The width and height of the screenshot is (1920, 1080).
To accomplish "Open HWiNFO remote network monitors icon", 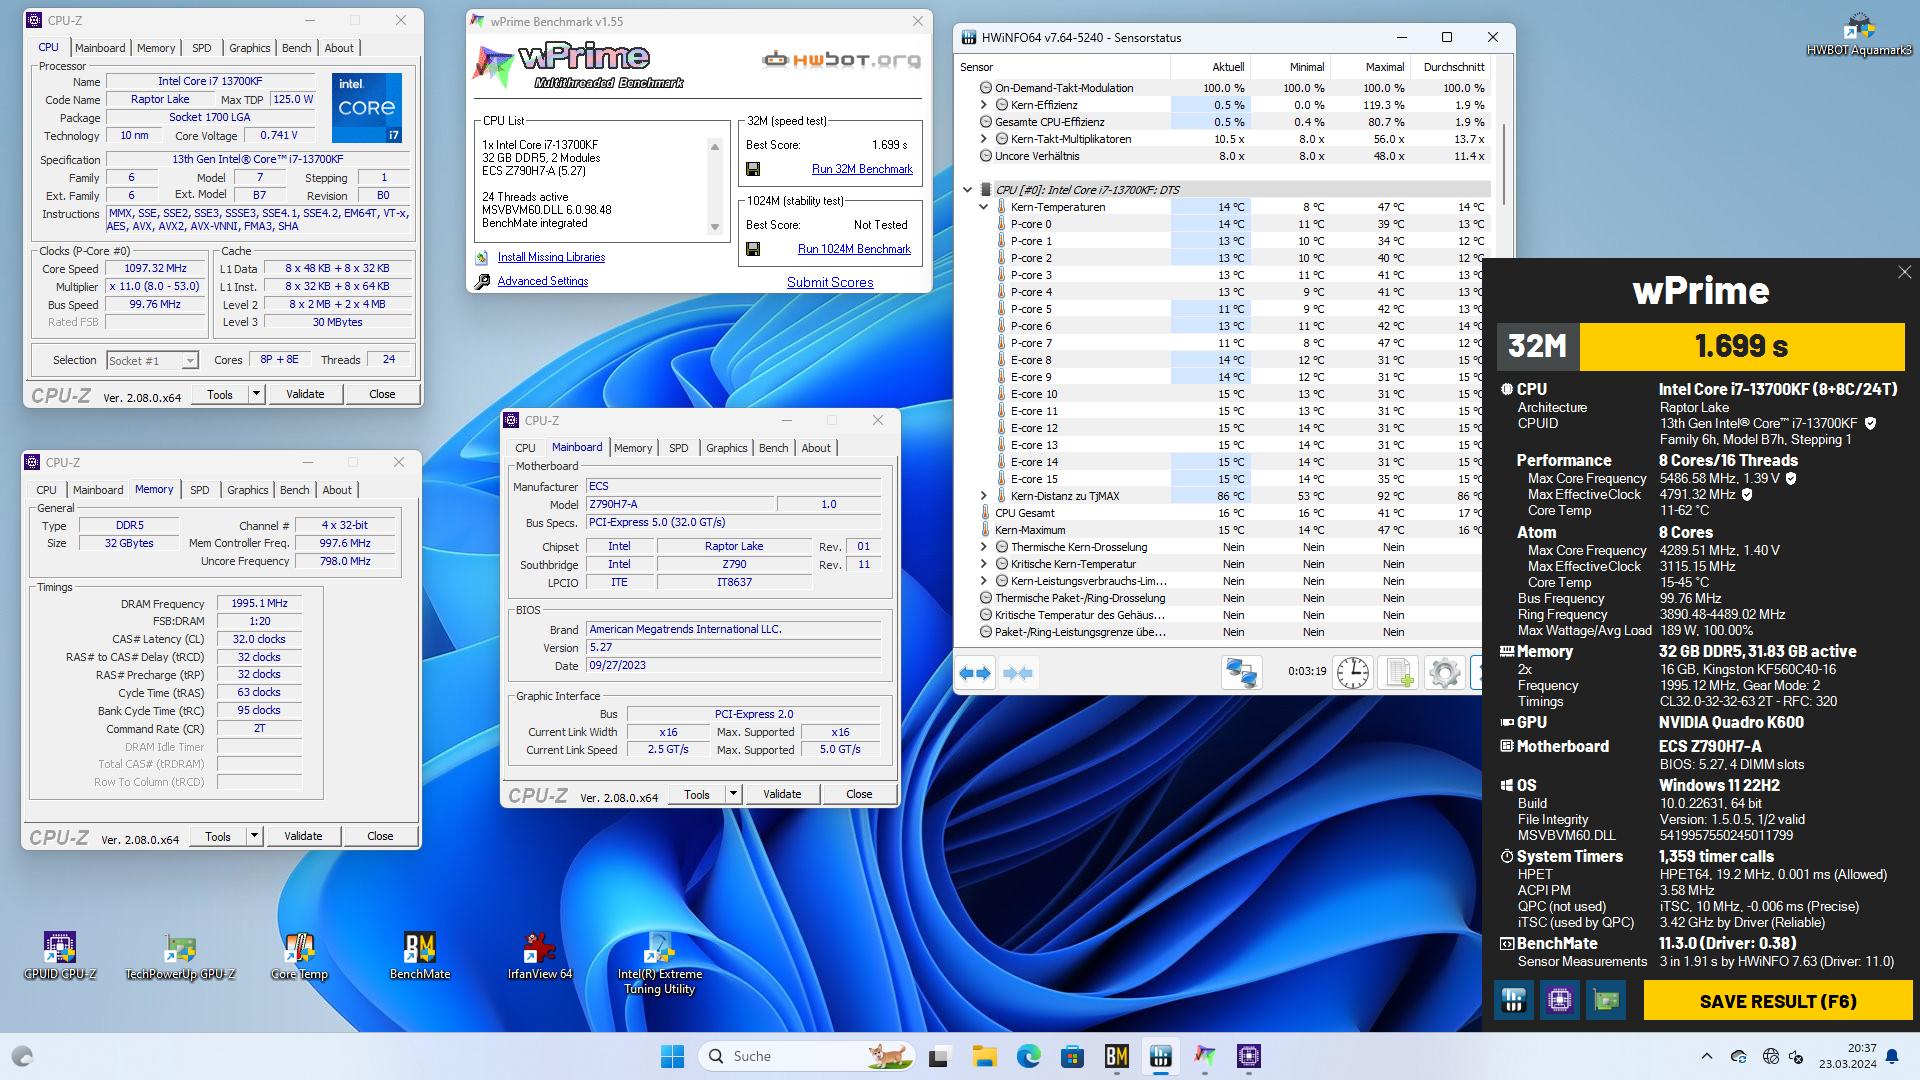I will (x=1241, y=672).
